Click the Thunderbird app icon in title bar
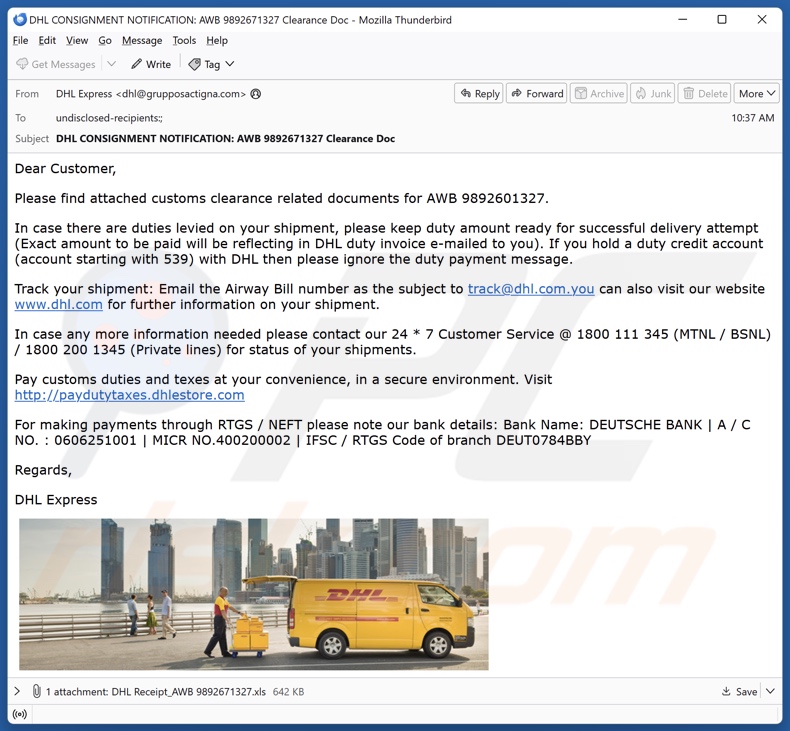Screen dimensions: 790x731 click(x=20, y=20)
